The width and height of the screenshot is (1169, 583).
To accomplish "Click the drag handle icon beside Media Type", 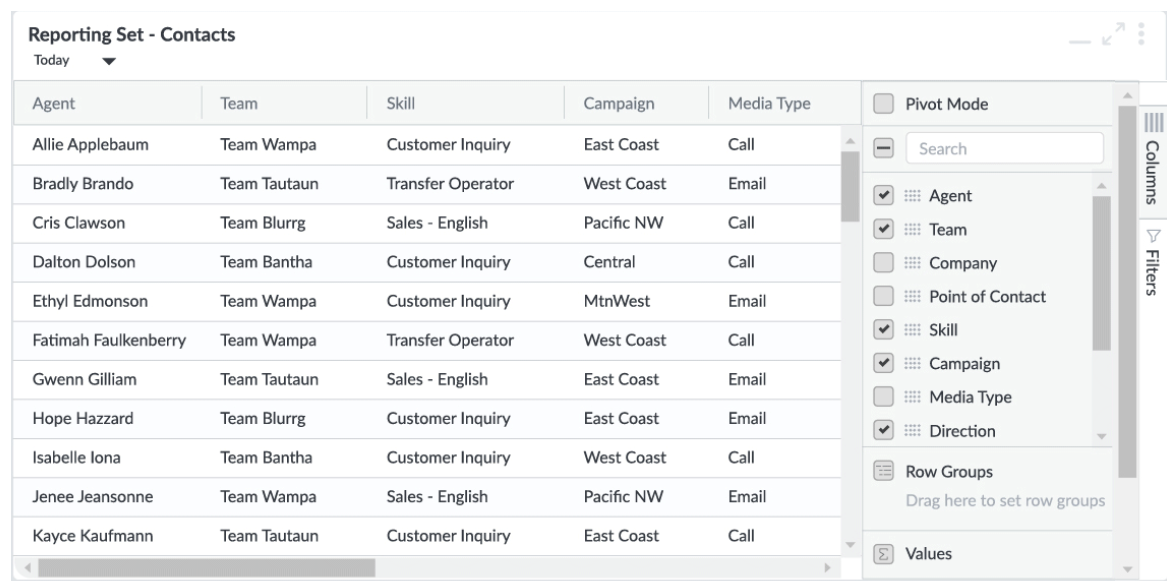I will pos(911,398).
